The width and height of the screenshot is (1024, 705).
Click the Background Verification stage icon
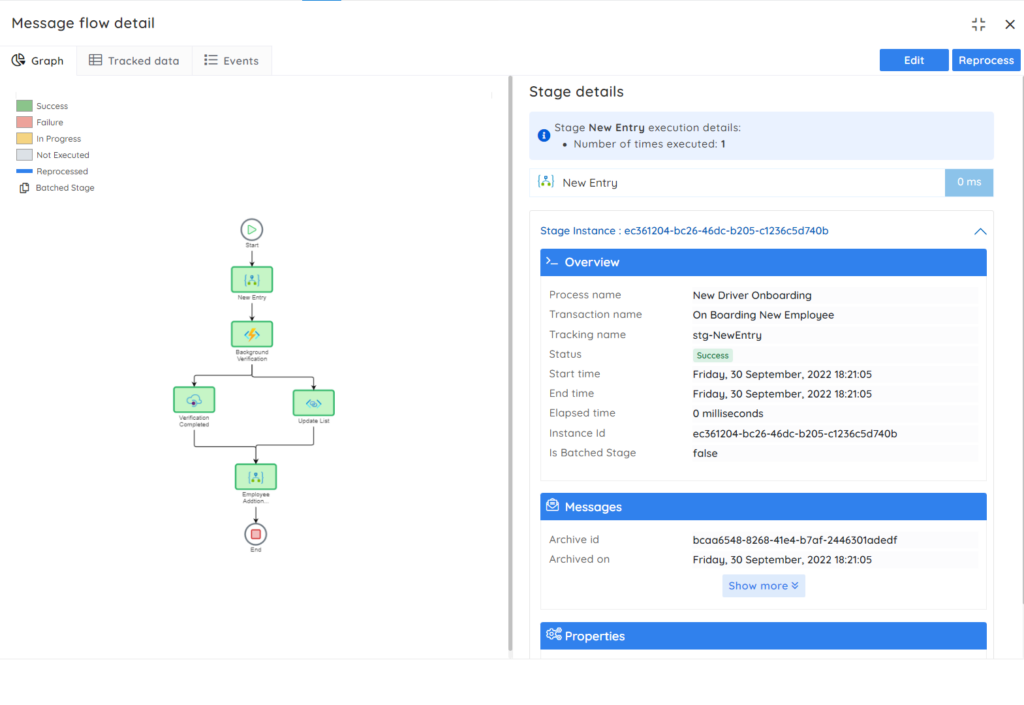(x=251, y=335)
